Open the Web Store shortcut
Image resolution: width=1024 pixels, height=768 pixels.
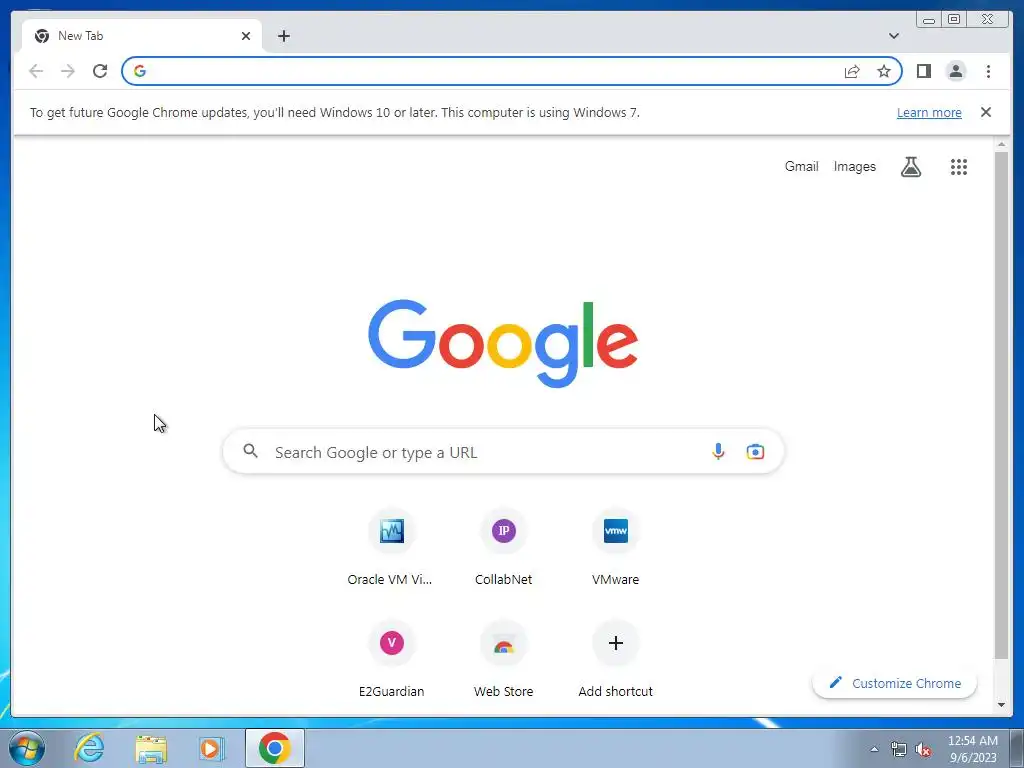504,660
